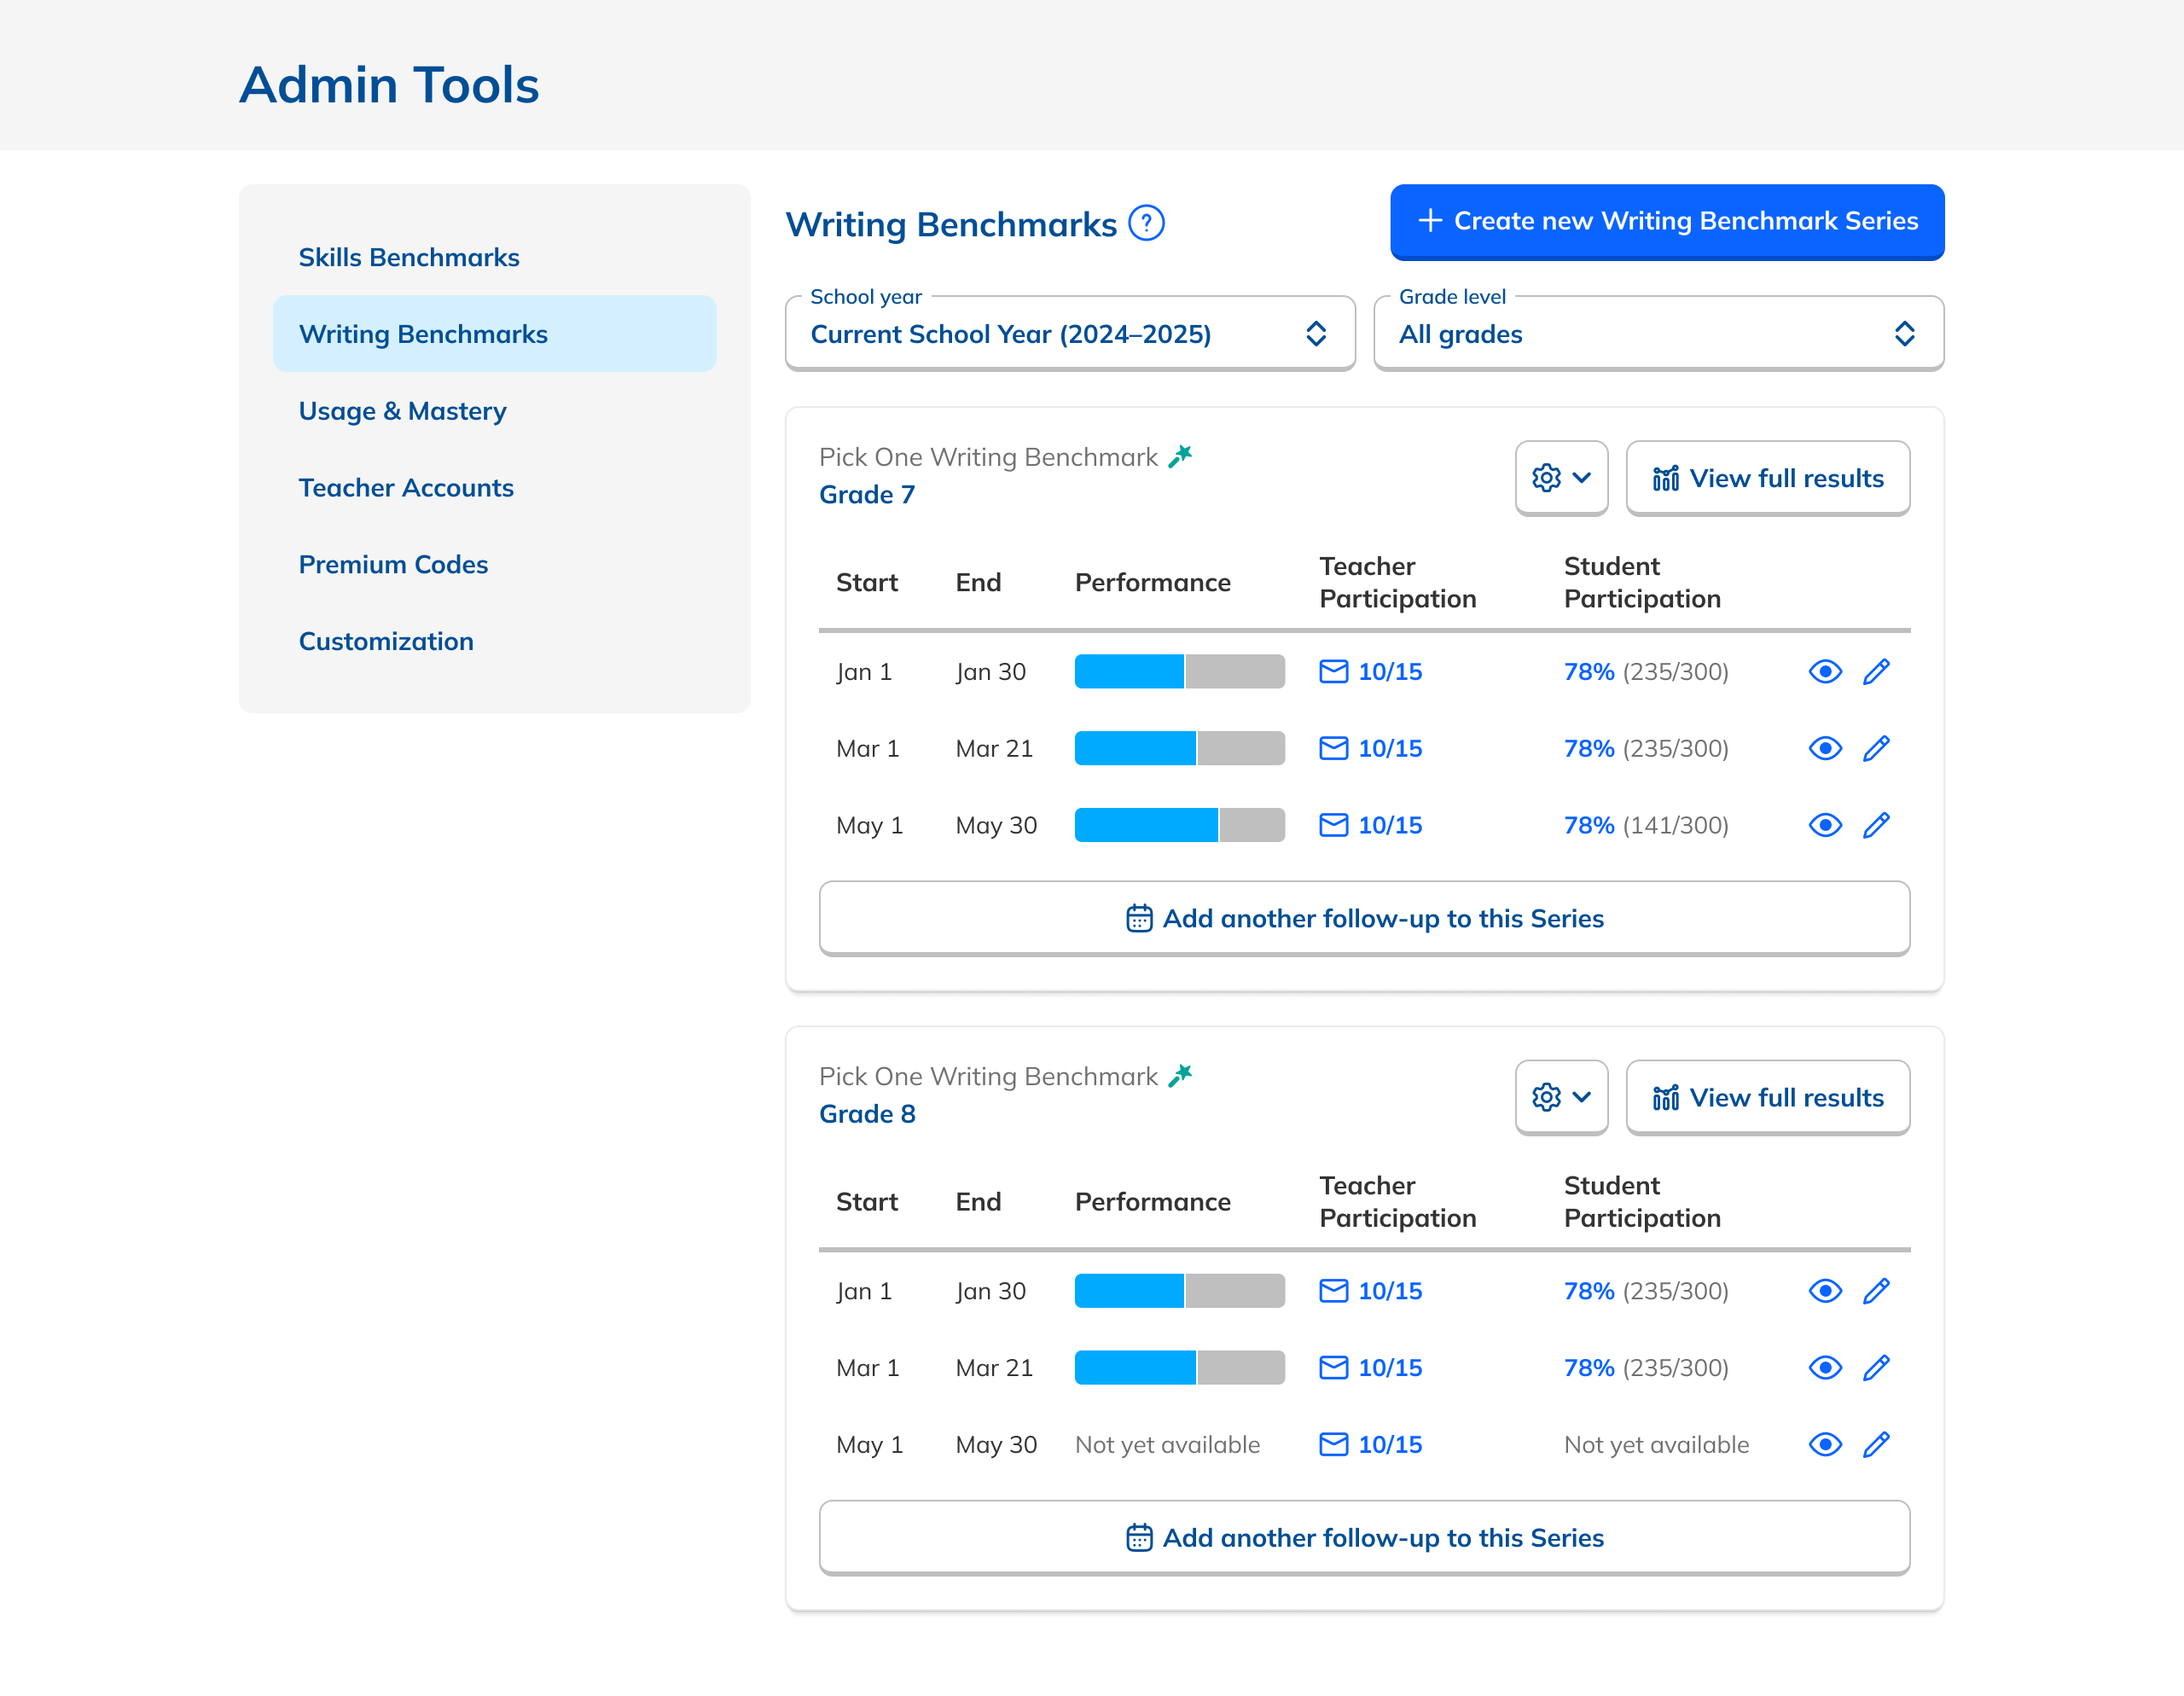This screenshot has width=2184, height=1696.
Task: Click envelope icon in Grade 7 Mar 1 row
Action: coord(1333,748)
